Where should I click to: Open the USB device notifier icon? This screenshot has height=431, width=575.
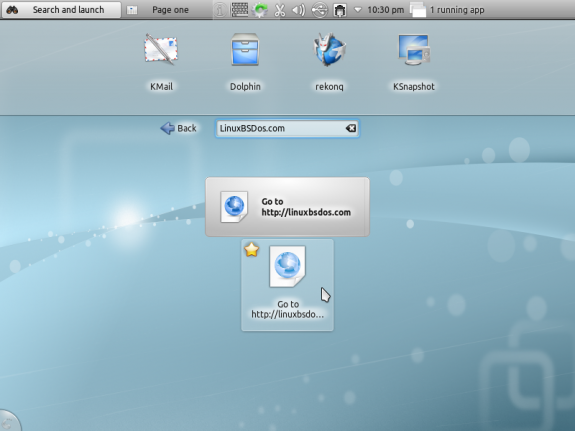pos(319,10)
